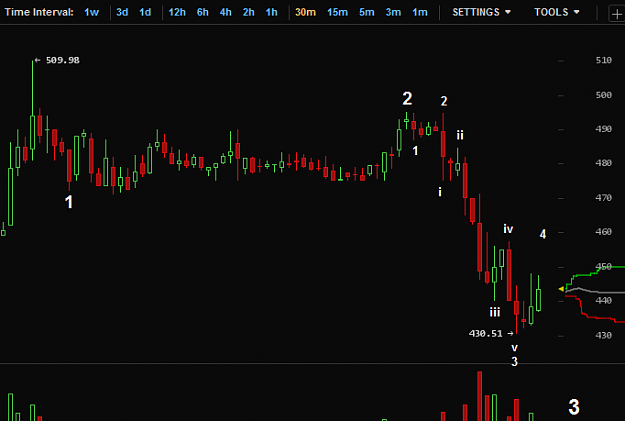The image size is (625, 421).
Task: Choose the 1m interval
Action: (x=420, y=12)
